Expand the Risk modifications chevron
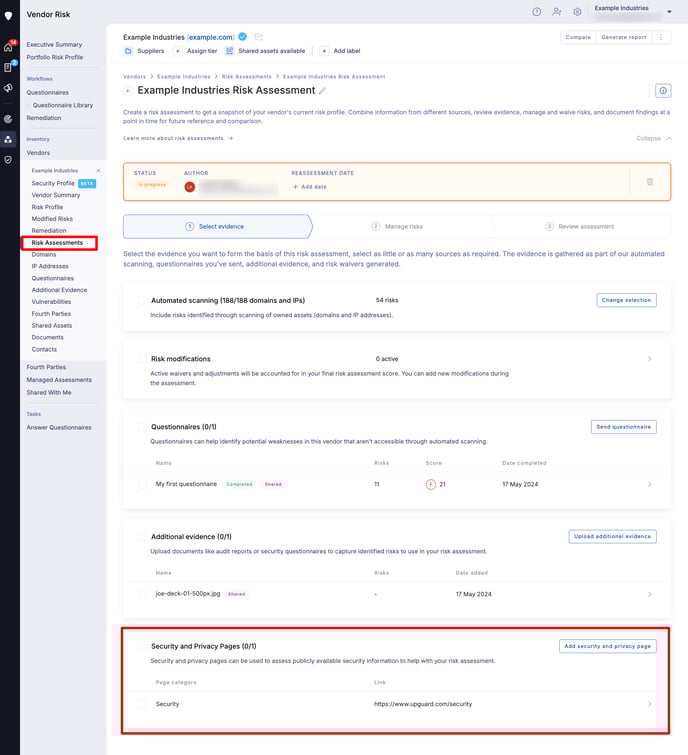Image resolution: width=688 pixels, height=755 pixels. tap(649, 359)
